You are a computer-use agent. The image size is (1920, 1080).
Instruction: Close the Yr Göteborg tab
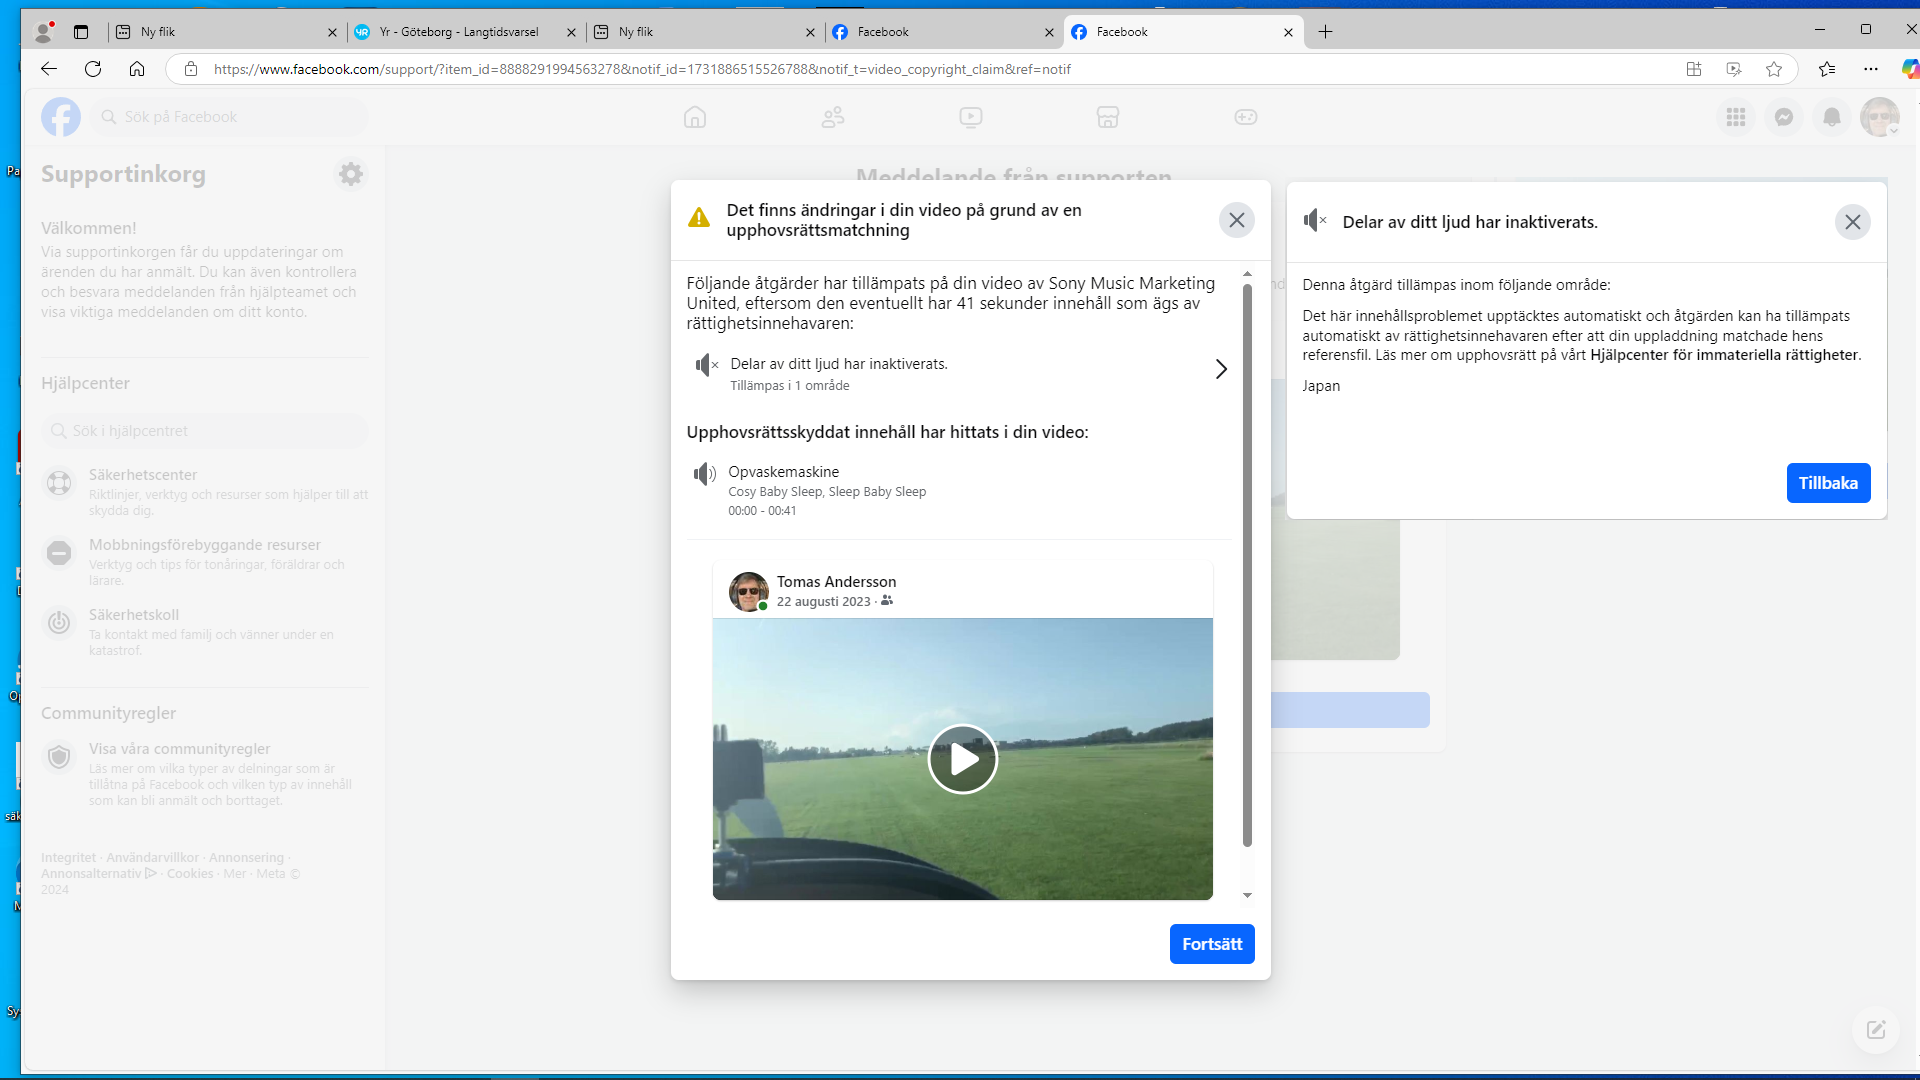pos(571,32)
